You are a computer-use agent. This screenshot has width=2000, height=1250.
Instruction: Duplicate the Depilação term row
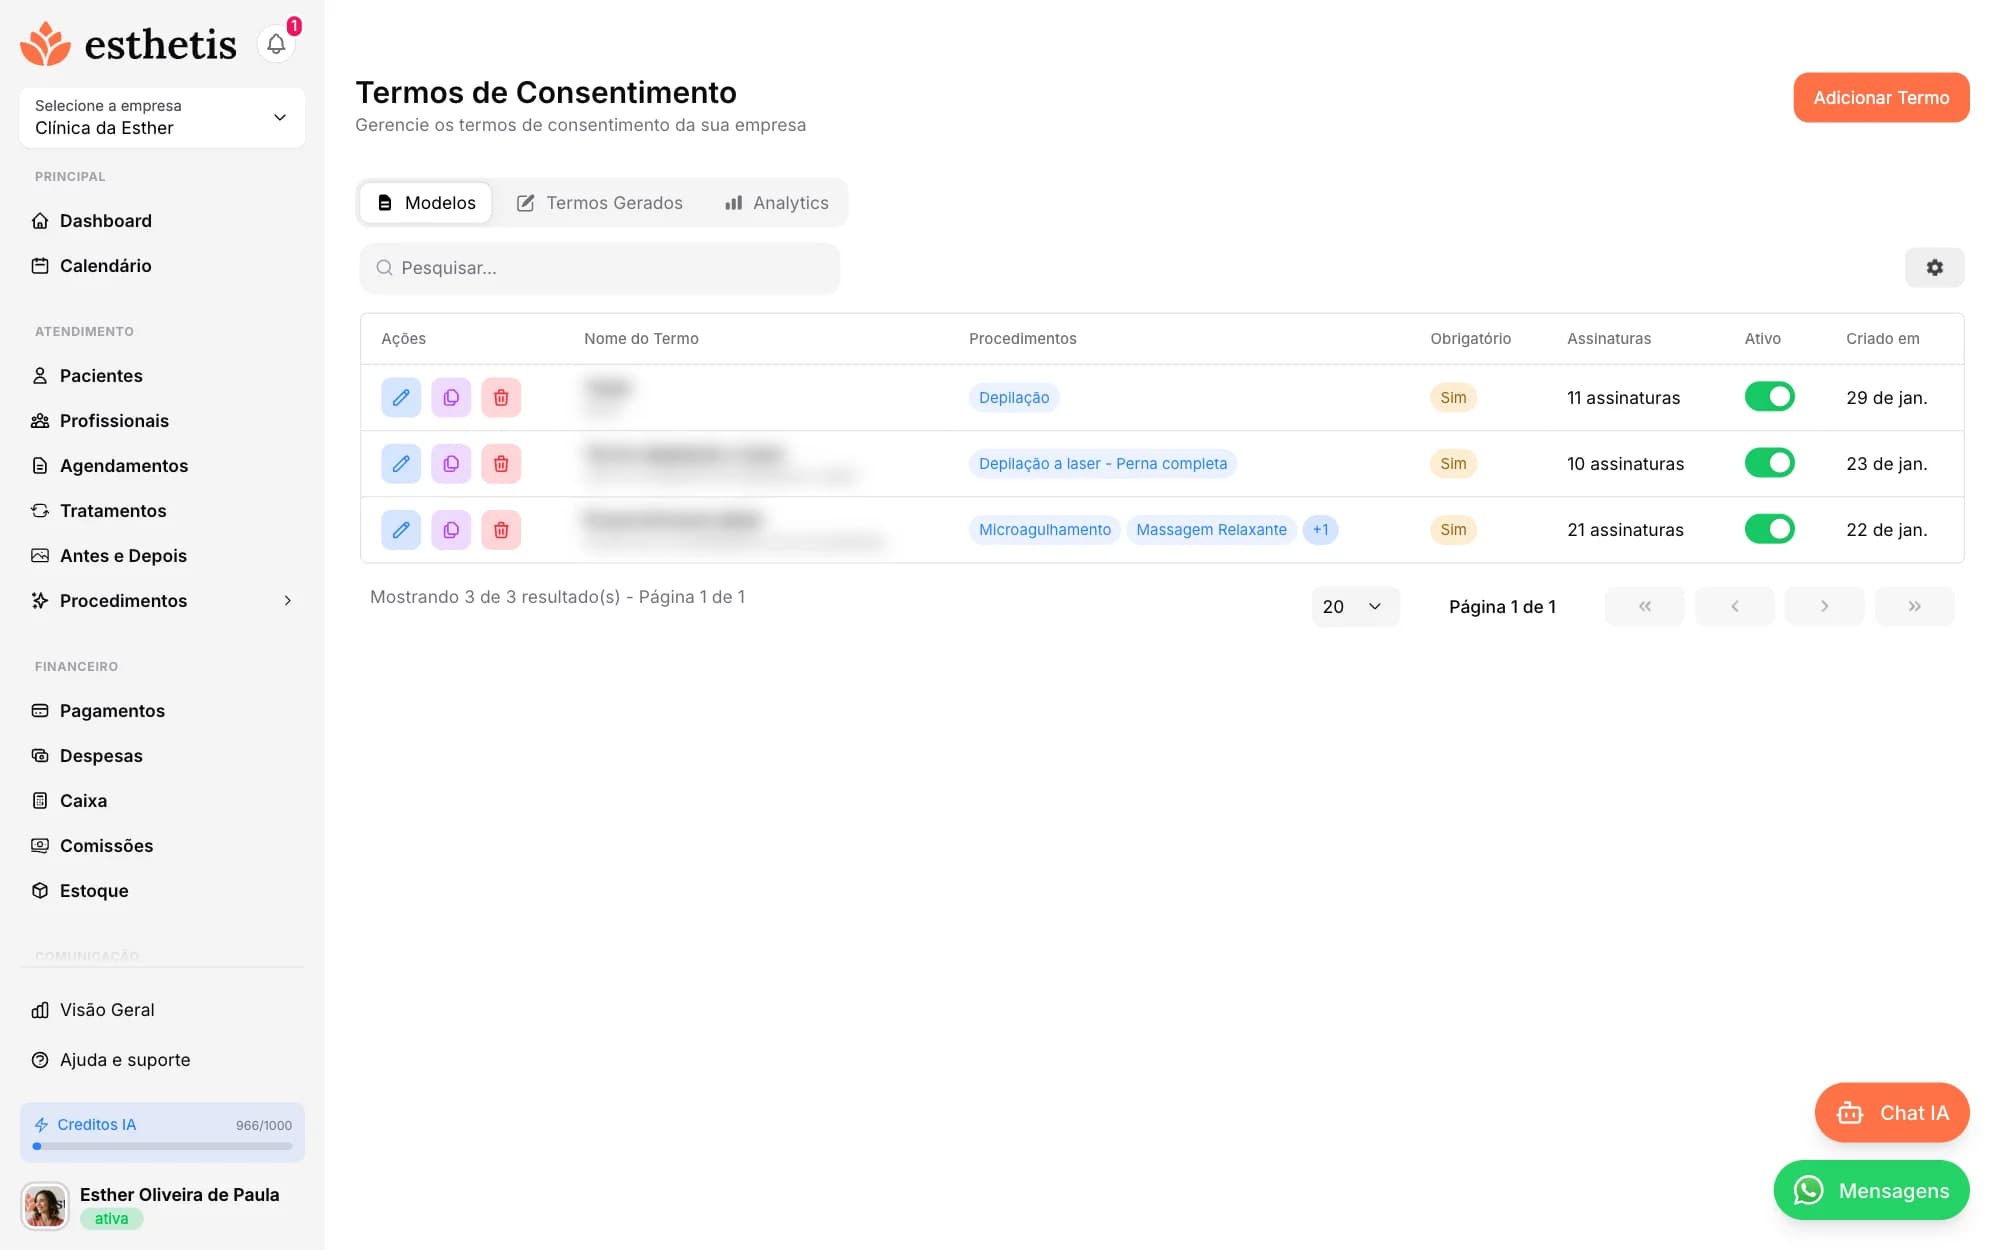point(451,397)
